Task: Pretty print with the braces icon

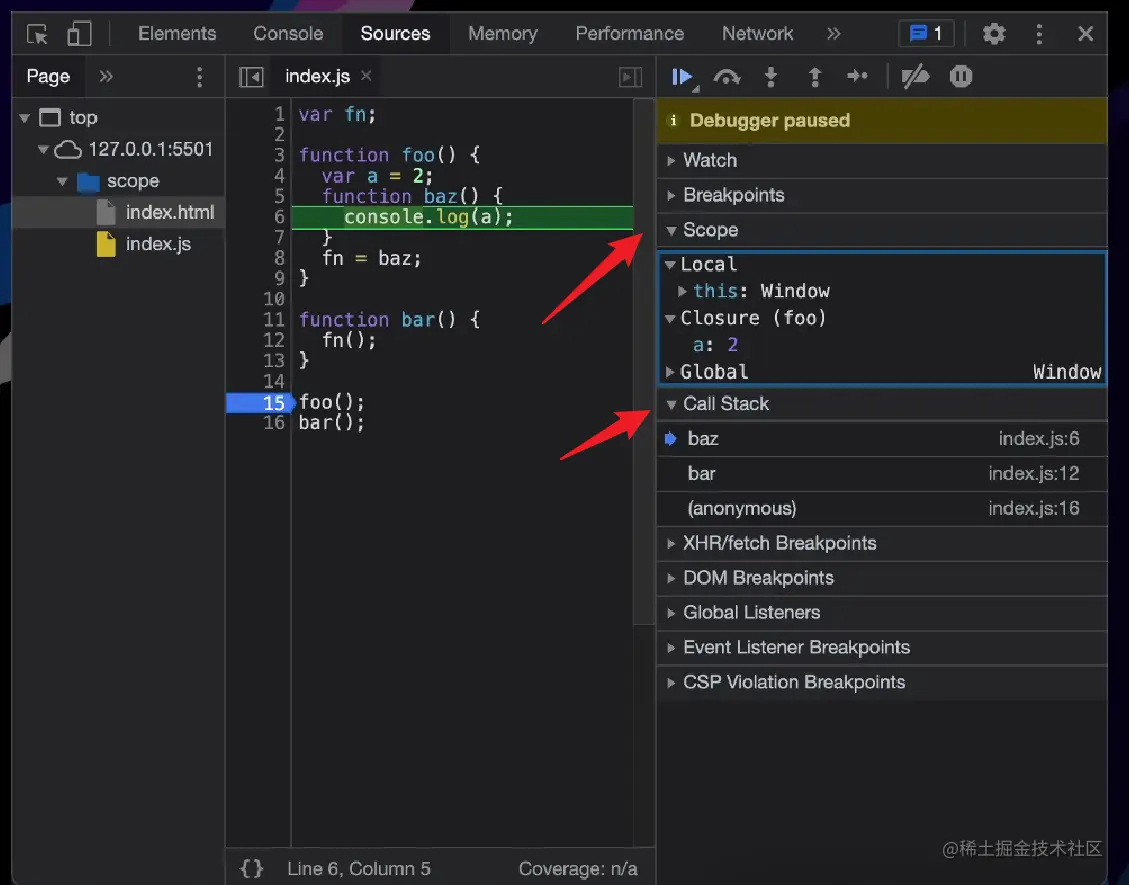Action: click(251, 868)
